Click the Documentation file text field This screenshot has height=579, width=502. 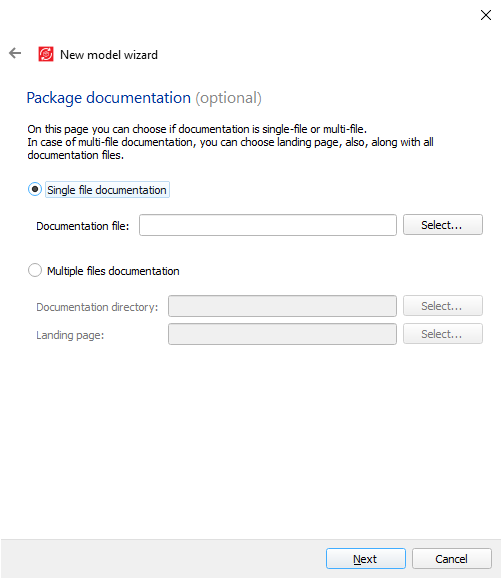[268, 225]
